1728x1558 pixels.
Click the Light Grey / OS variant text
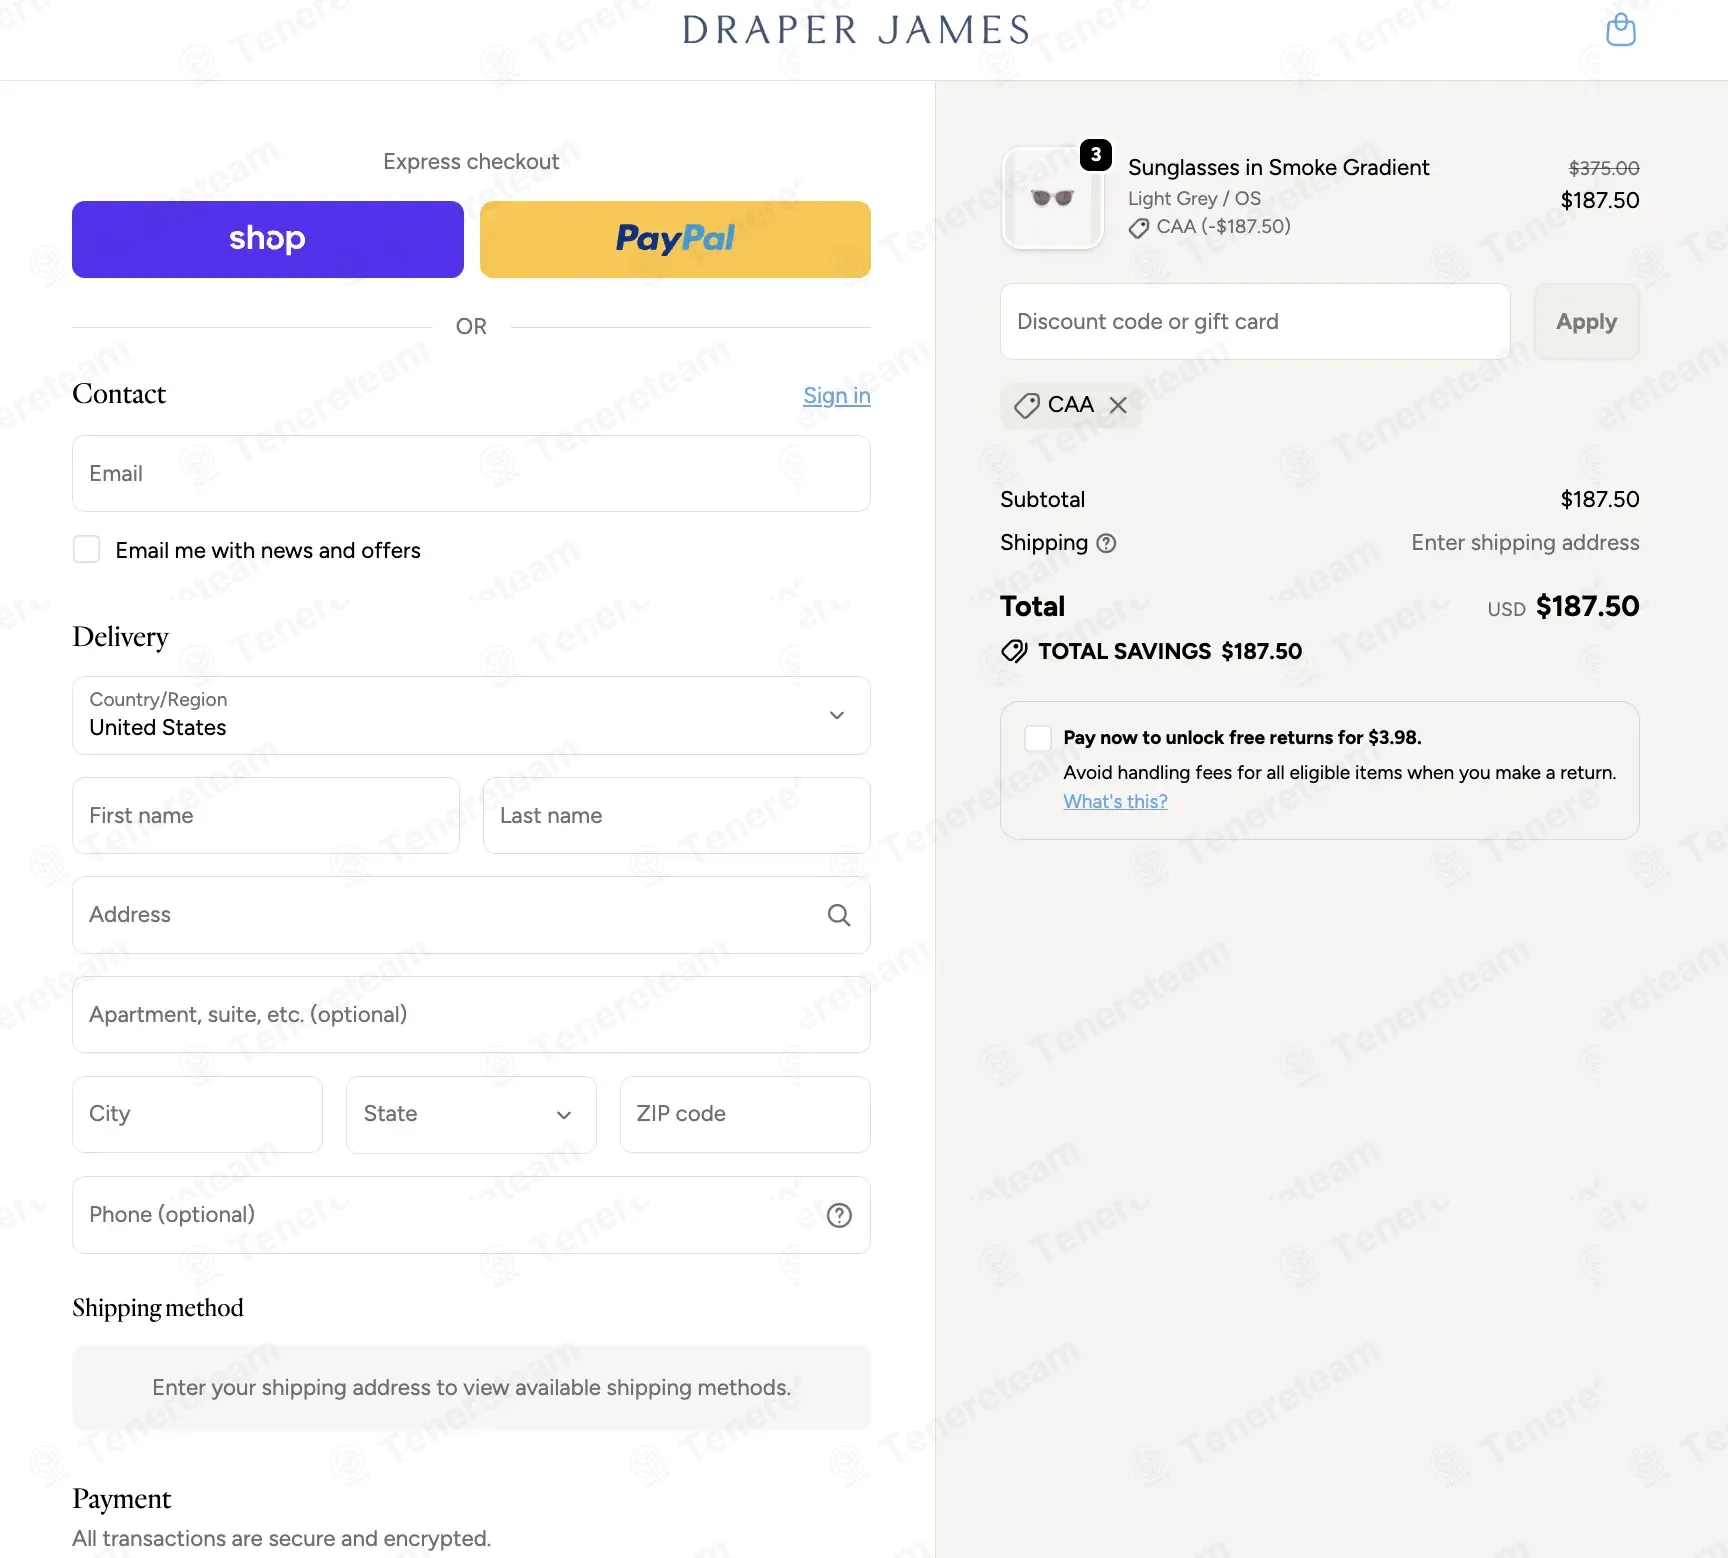(1194, 198)
